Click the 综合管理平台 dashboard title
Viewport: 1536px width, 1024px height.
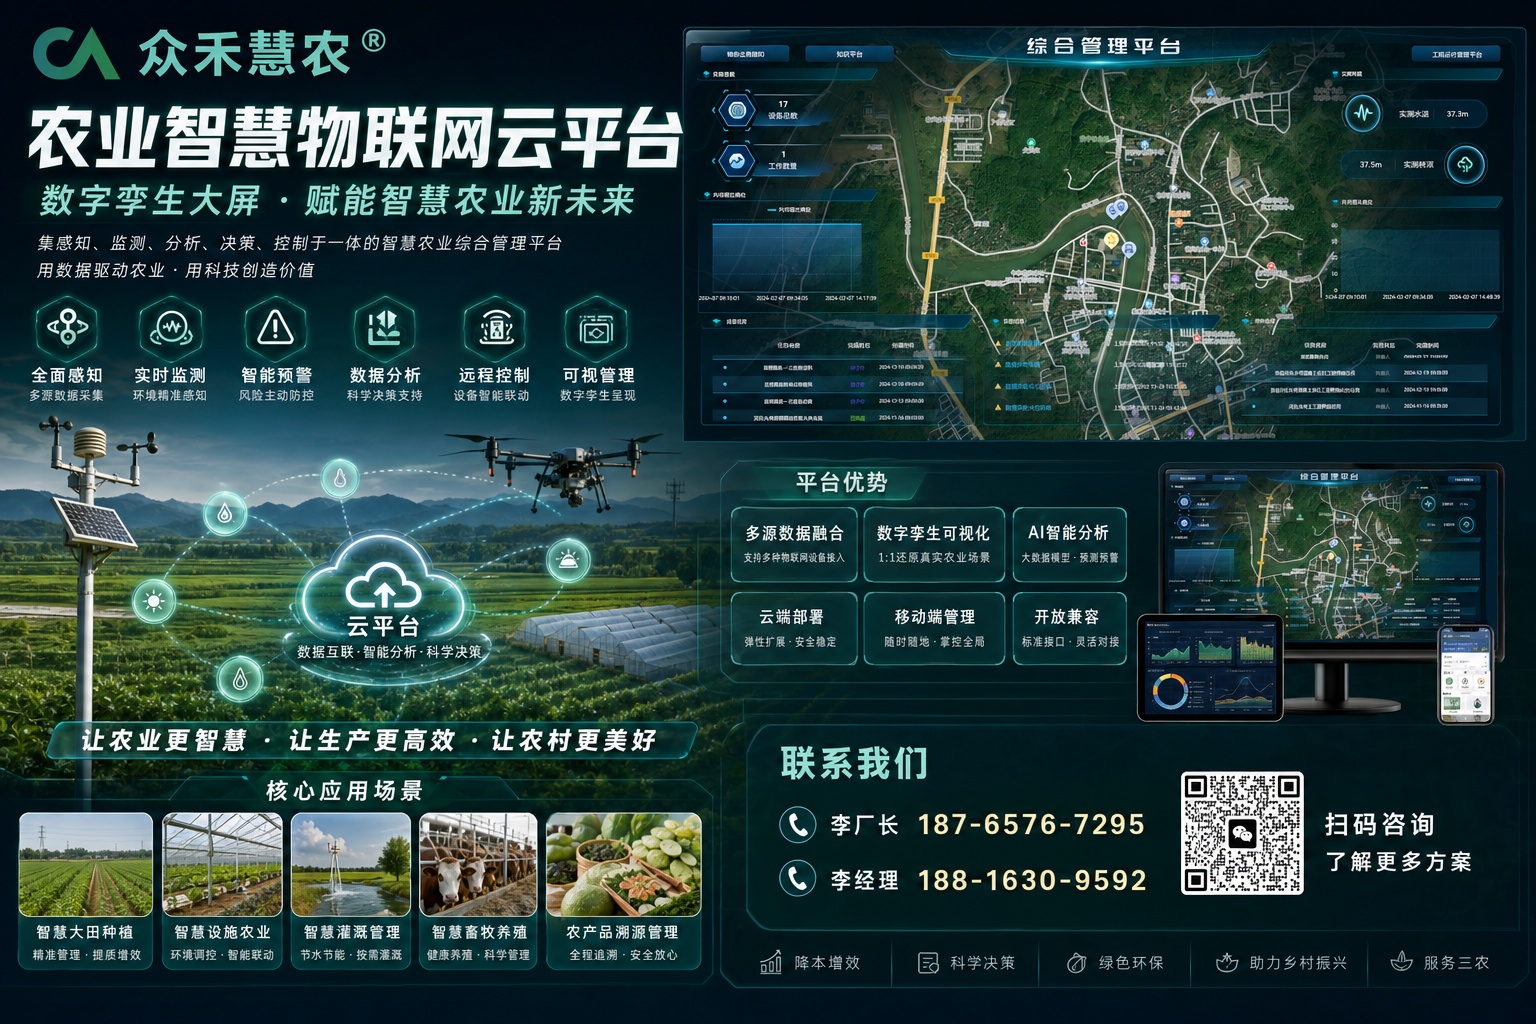tap(1104, 46)
